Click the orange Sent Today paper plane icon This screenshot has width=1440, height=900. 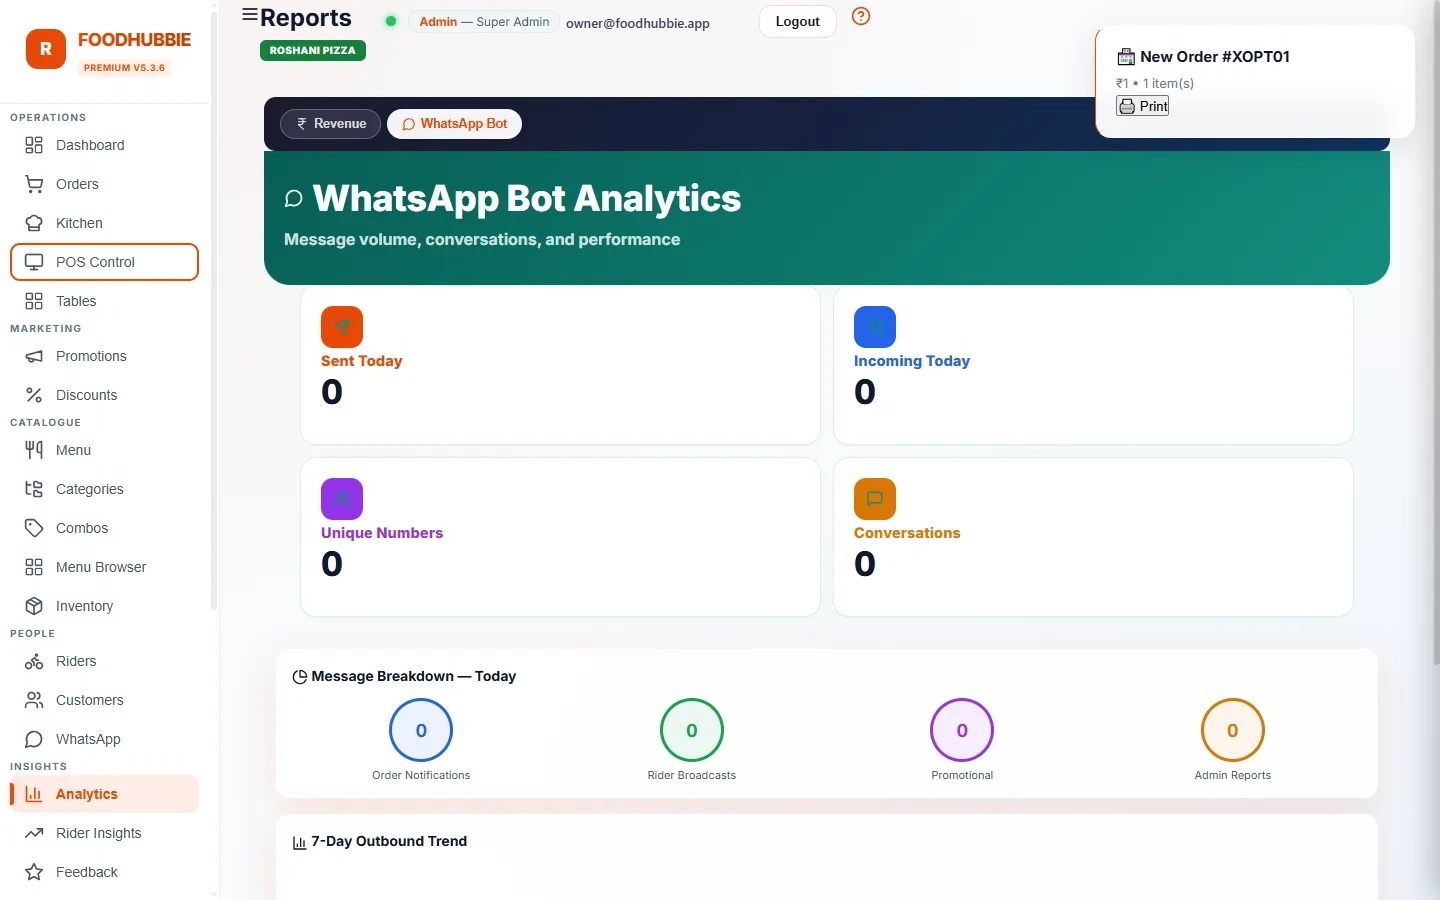tap(342, 327)
